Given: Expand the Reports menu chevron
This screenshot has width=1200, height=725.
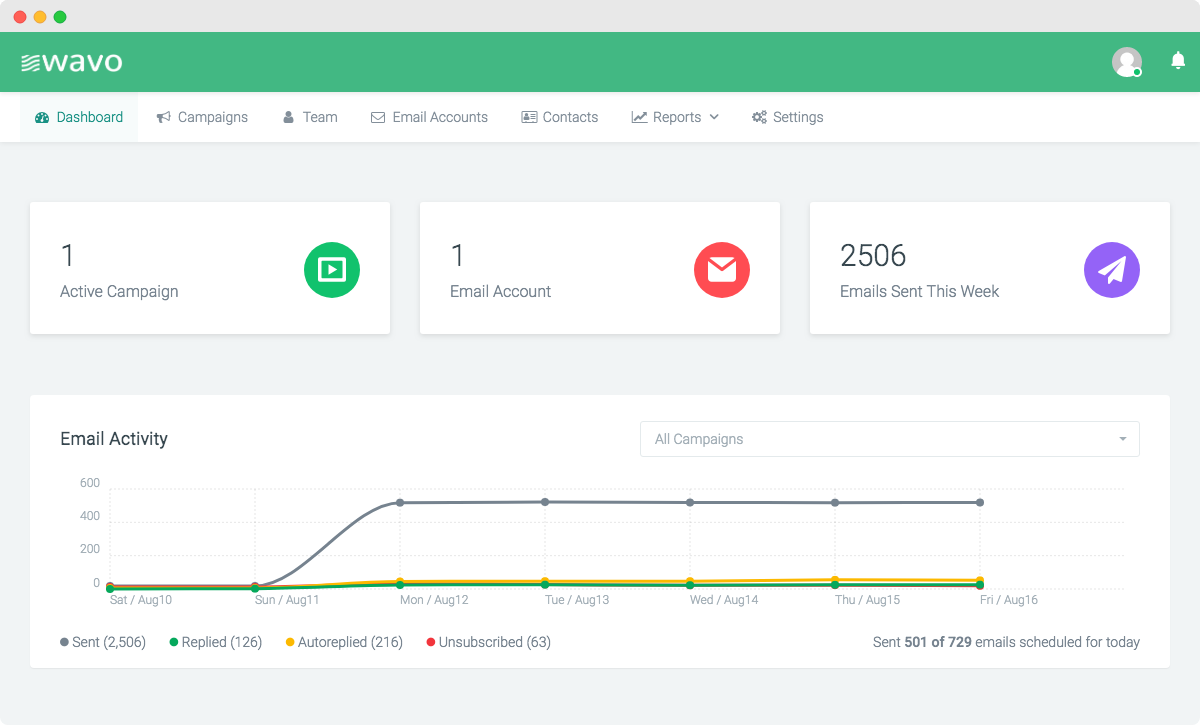Looking at the screenshot, I should click(714, 117).
